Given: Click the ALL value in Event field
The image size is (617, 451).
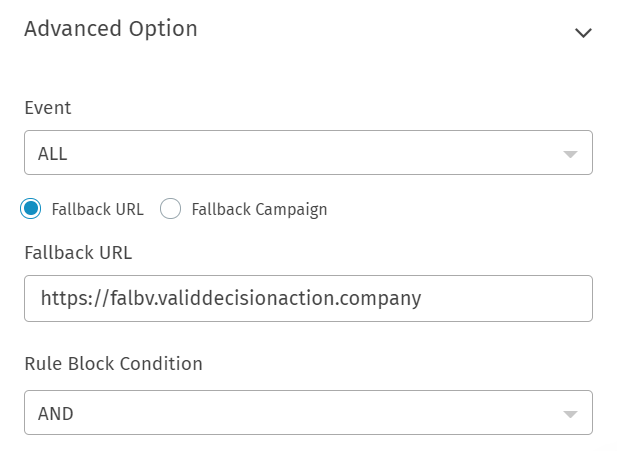Looking at the screenshot, I should tap(53, 154).
